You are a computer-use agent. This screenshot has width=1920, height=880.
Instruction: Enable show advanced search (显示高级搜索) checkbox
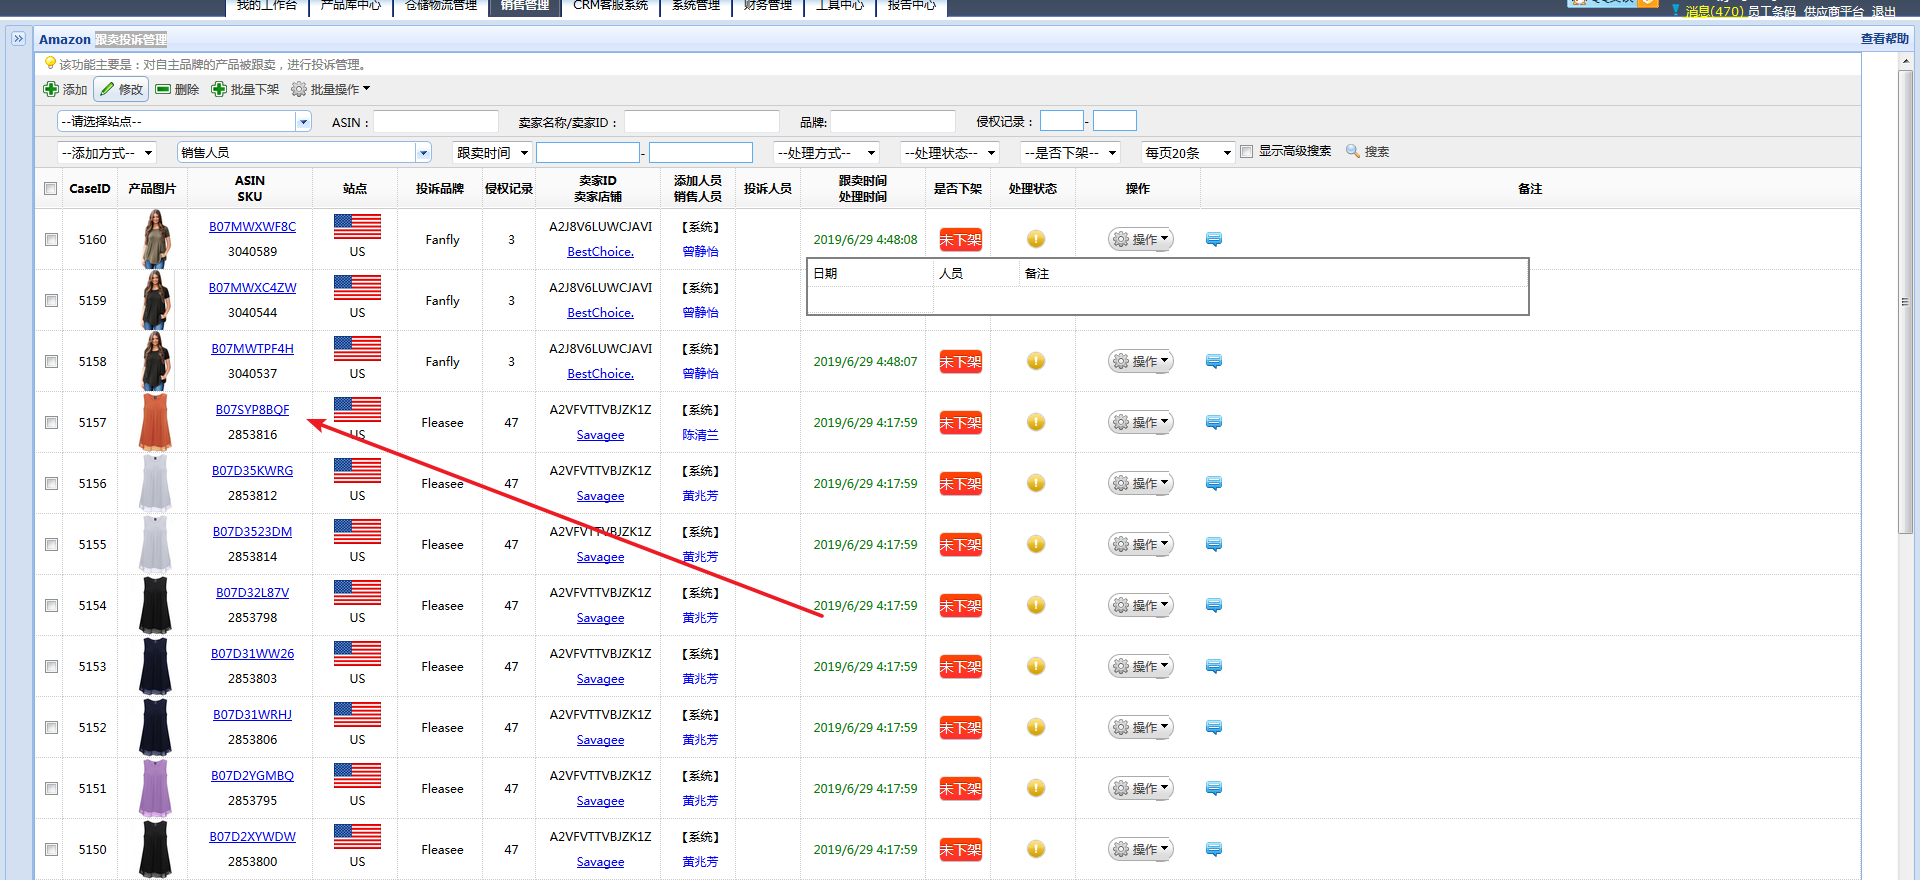tap(1246, 151)
